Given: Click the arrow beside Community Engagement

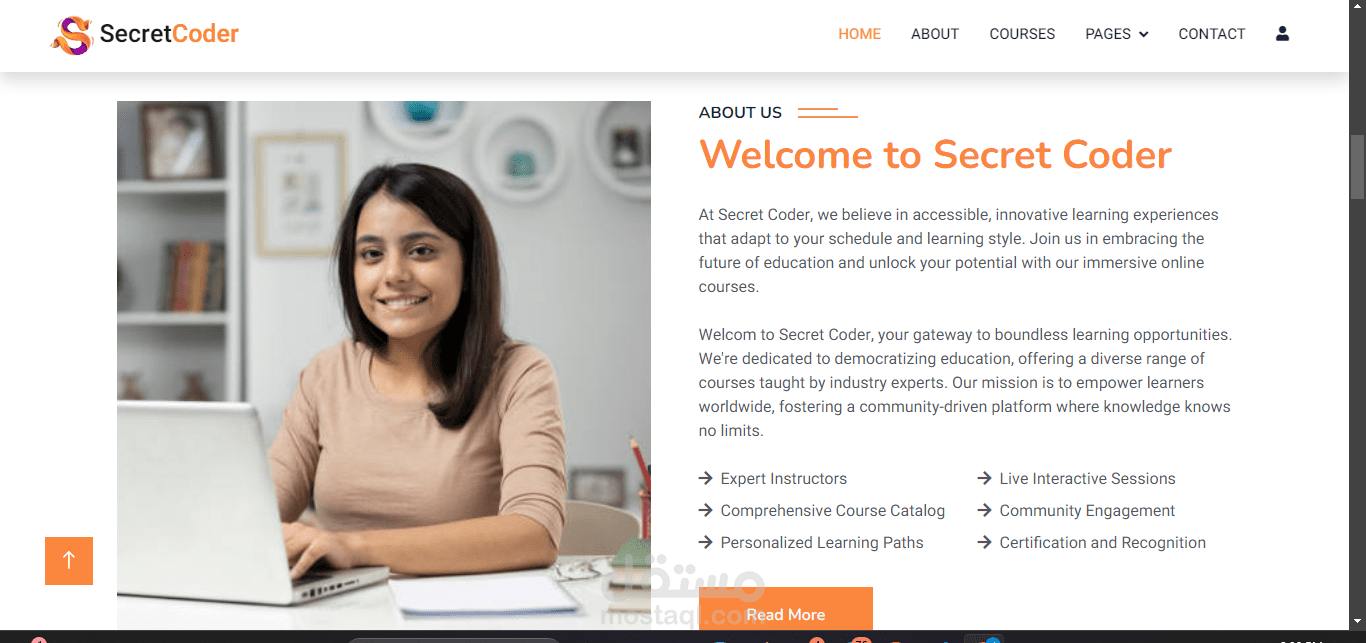Looking at the screenshot, I should (x=985, y=511).
